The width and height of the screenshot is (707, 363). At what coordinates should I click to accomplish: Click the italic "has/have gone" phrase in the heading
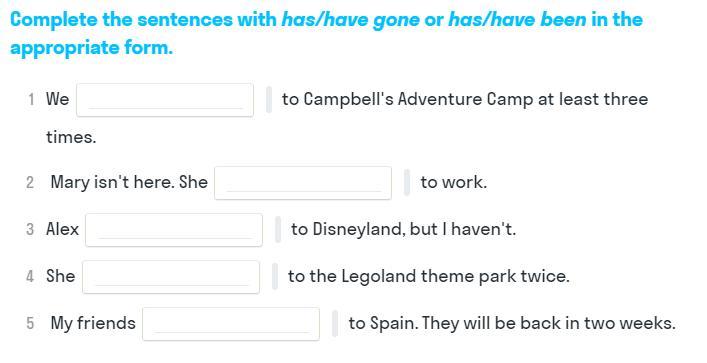350,20
